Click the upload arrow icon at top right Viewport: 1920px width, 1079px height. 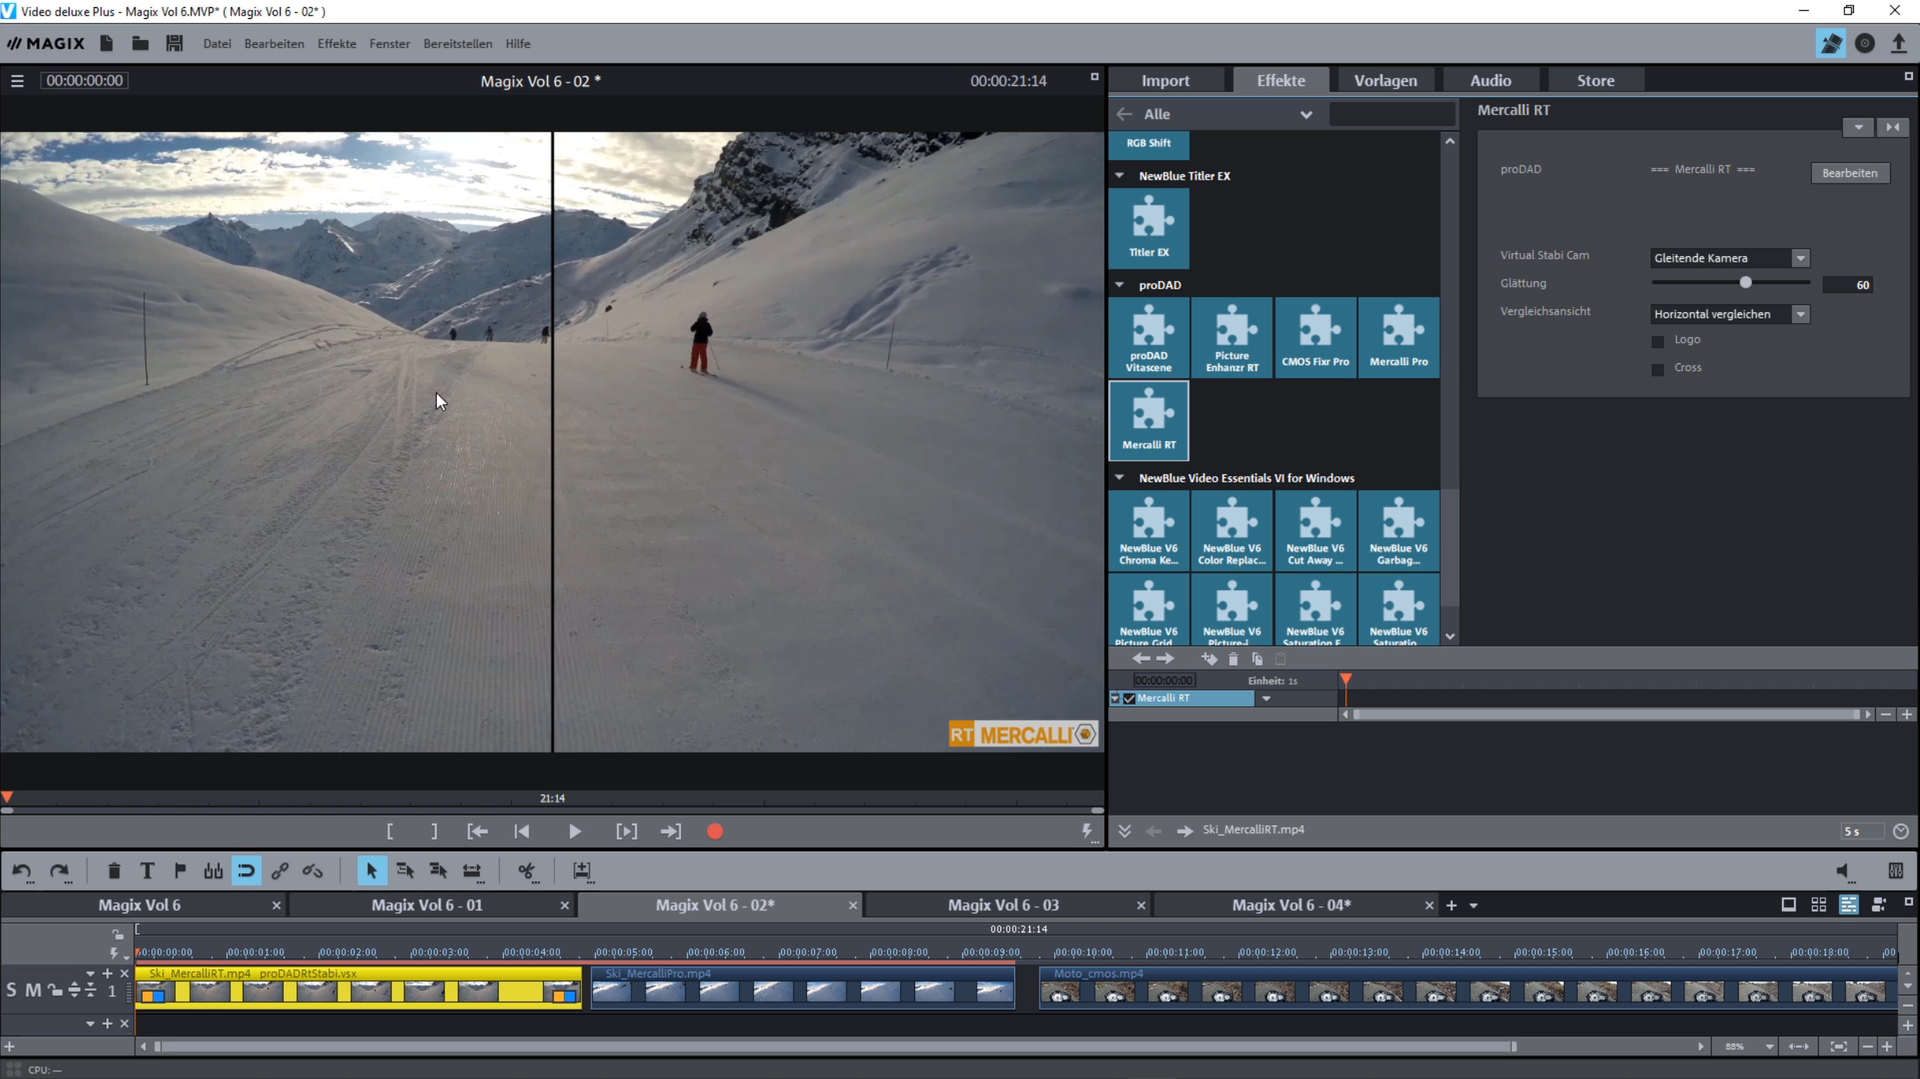point(1899,44)
